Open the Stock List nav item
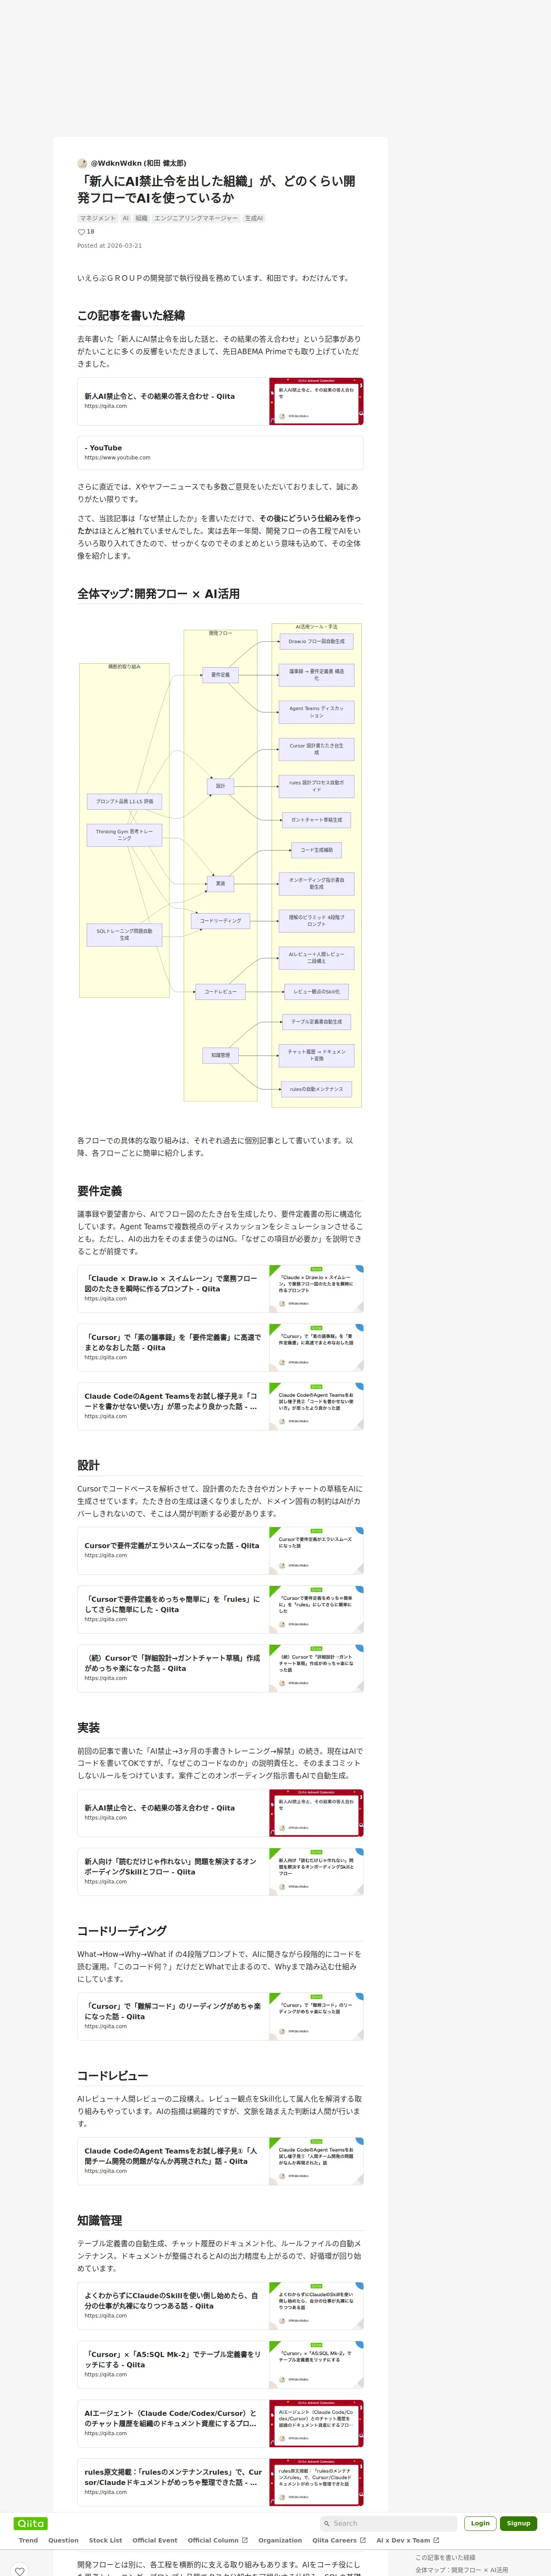551x2576 pixels. [105, 2540]
